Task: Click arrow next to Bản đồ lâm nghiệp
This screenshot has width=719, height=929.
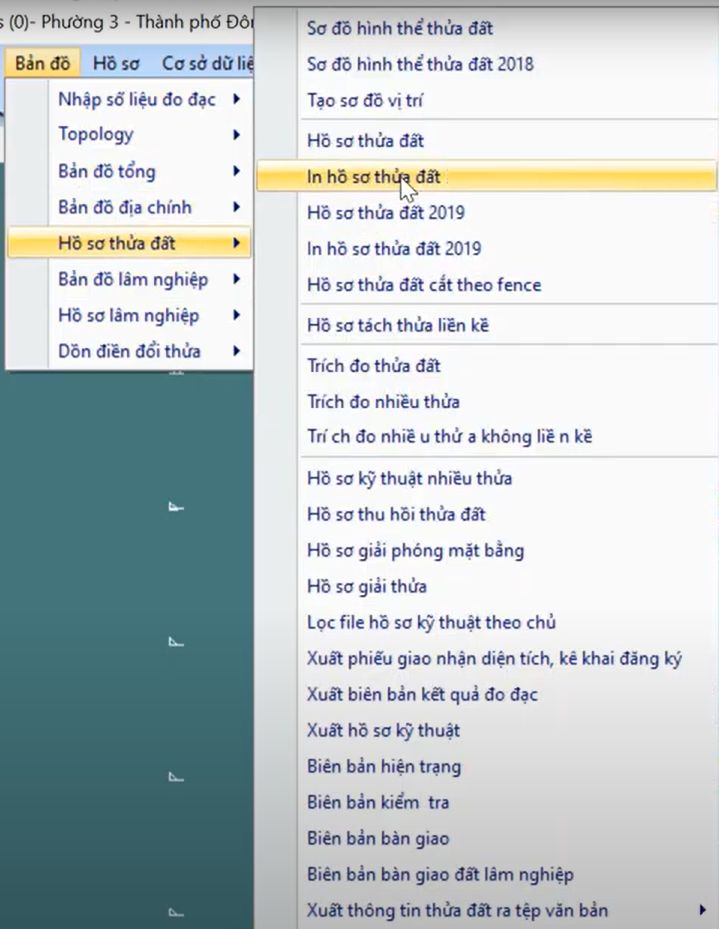Action: click(x=236, y=279)
